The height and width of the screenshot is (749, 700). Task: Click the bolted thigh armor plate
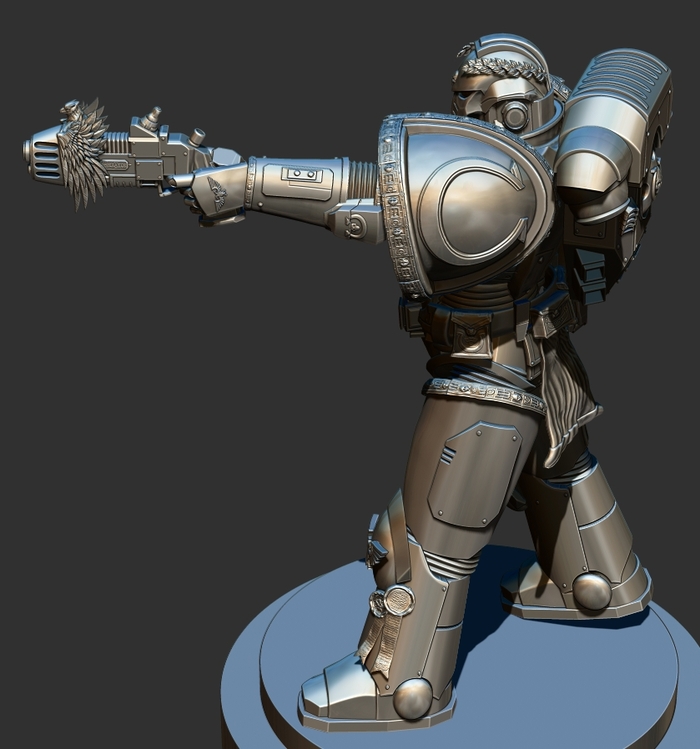(474, 475)
